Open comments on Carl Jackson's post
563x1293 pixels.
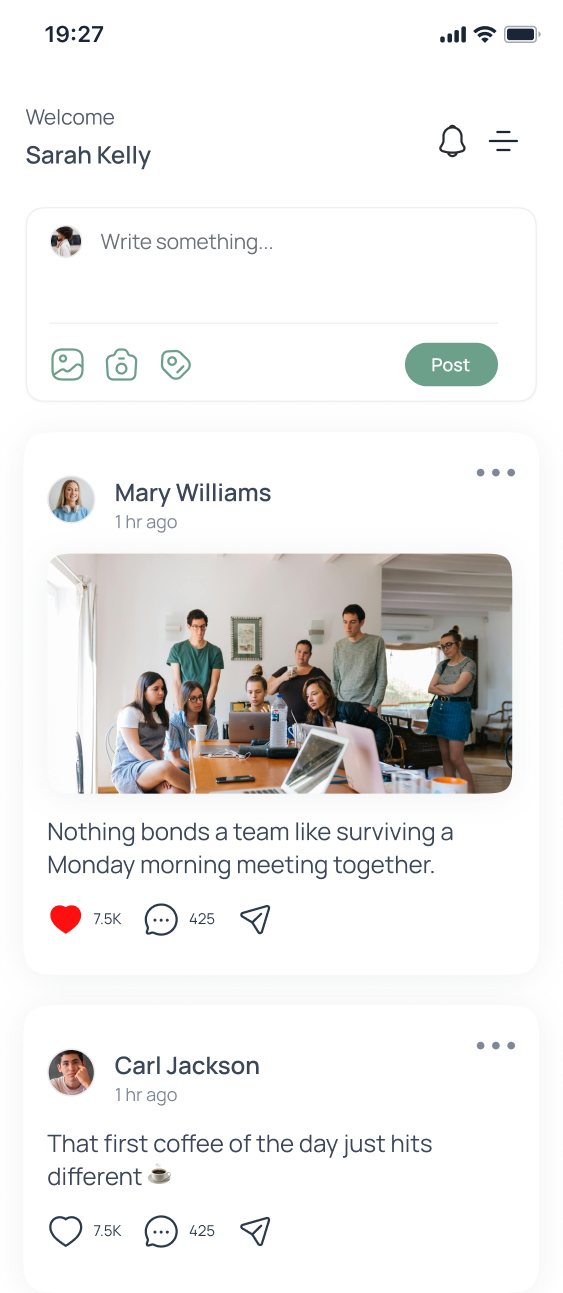click(x=161, y=1231)
